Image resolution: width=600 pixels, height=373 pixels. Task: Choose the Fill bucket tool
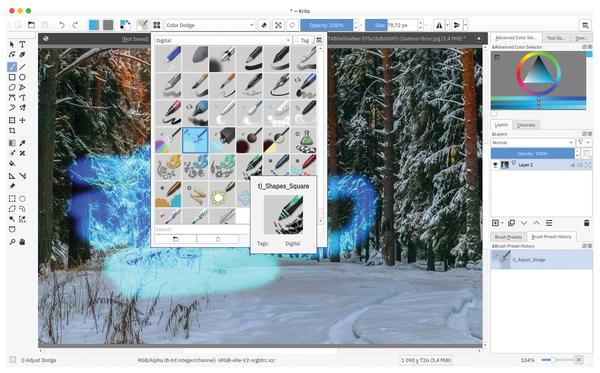(x=12, y=163)
